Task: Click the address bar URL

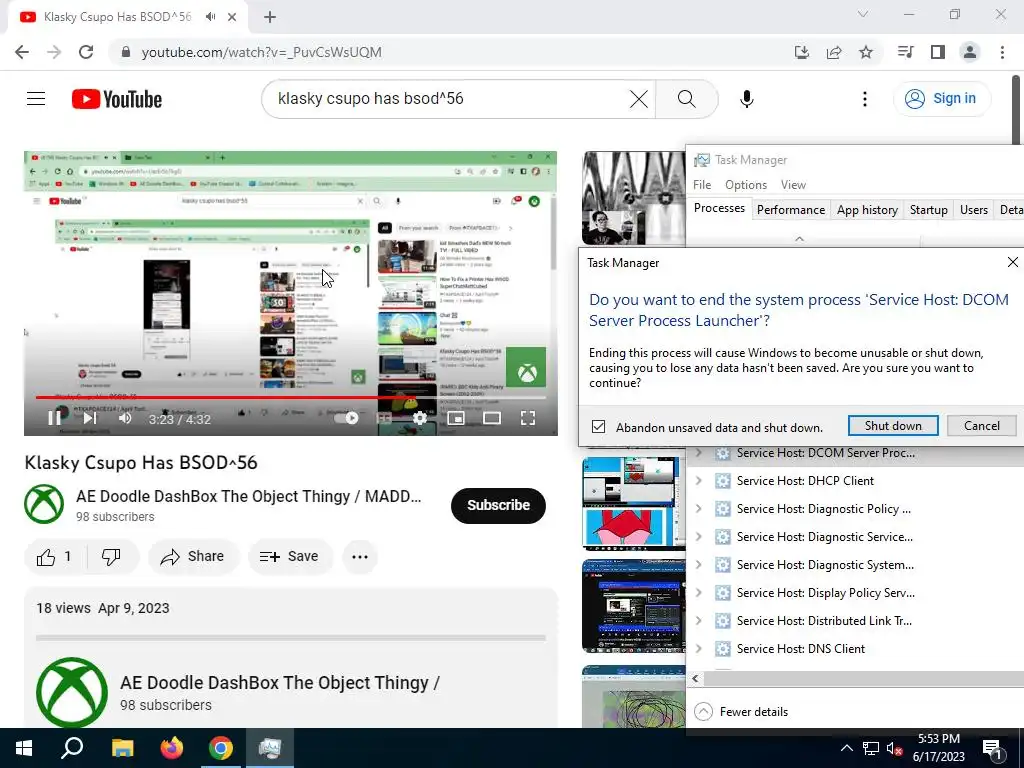Action: [x=261, y=52]
